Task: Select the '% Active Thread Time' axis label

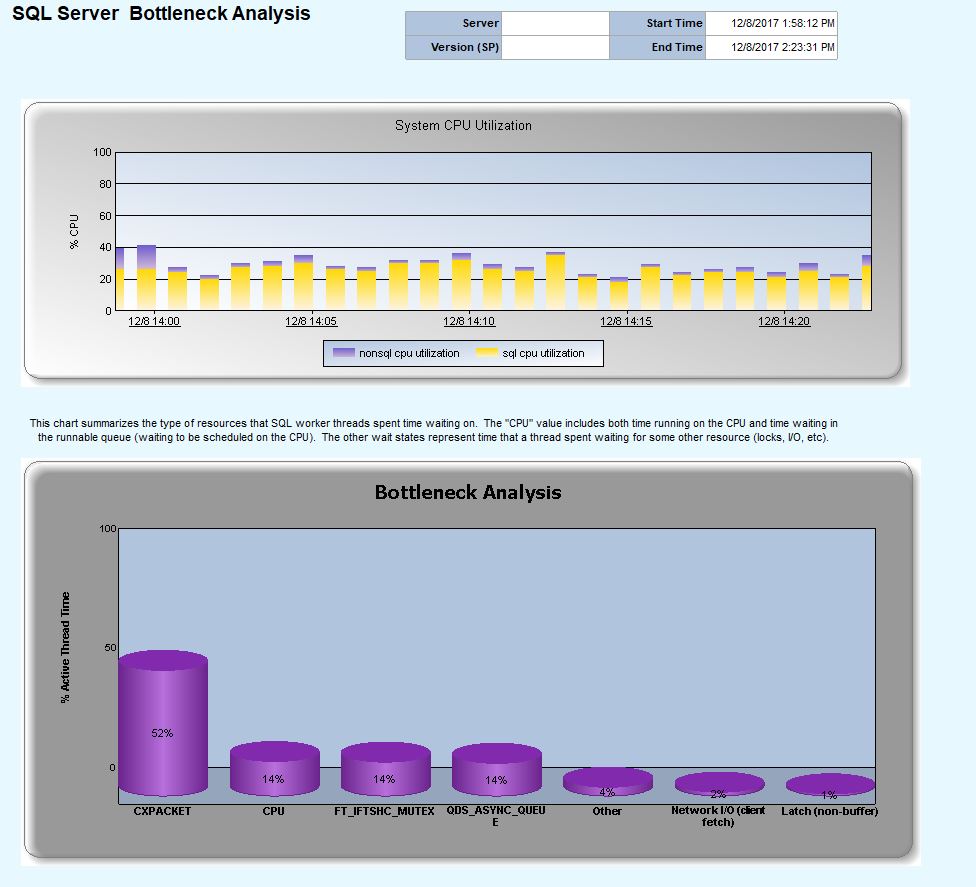Action: [x=65, y=647]
